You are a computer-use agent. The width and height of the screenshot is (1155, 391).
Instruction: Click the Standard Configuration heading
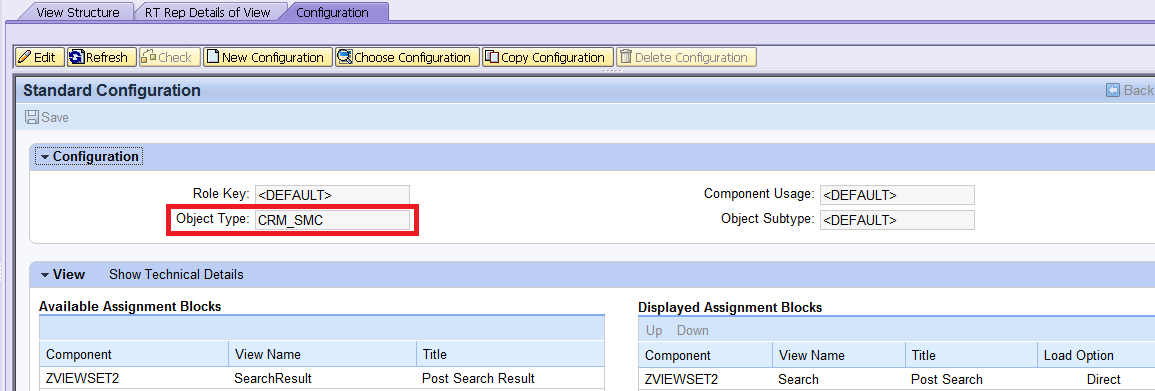(112, 91)
